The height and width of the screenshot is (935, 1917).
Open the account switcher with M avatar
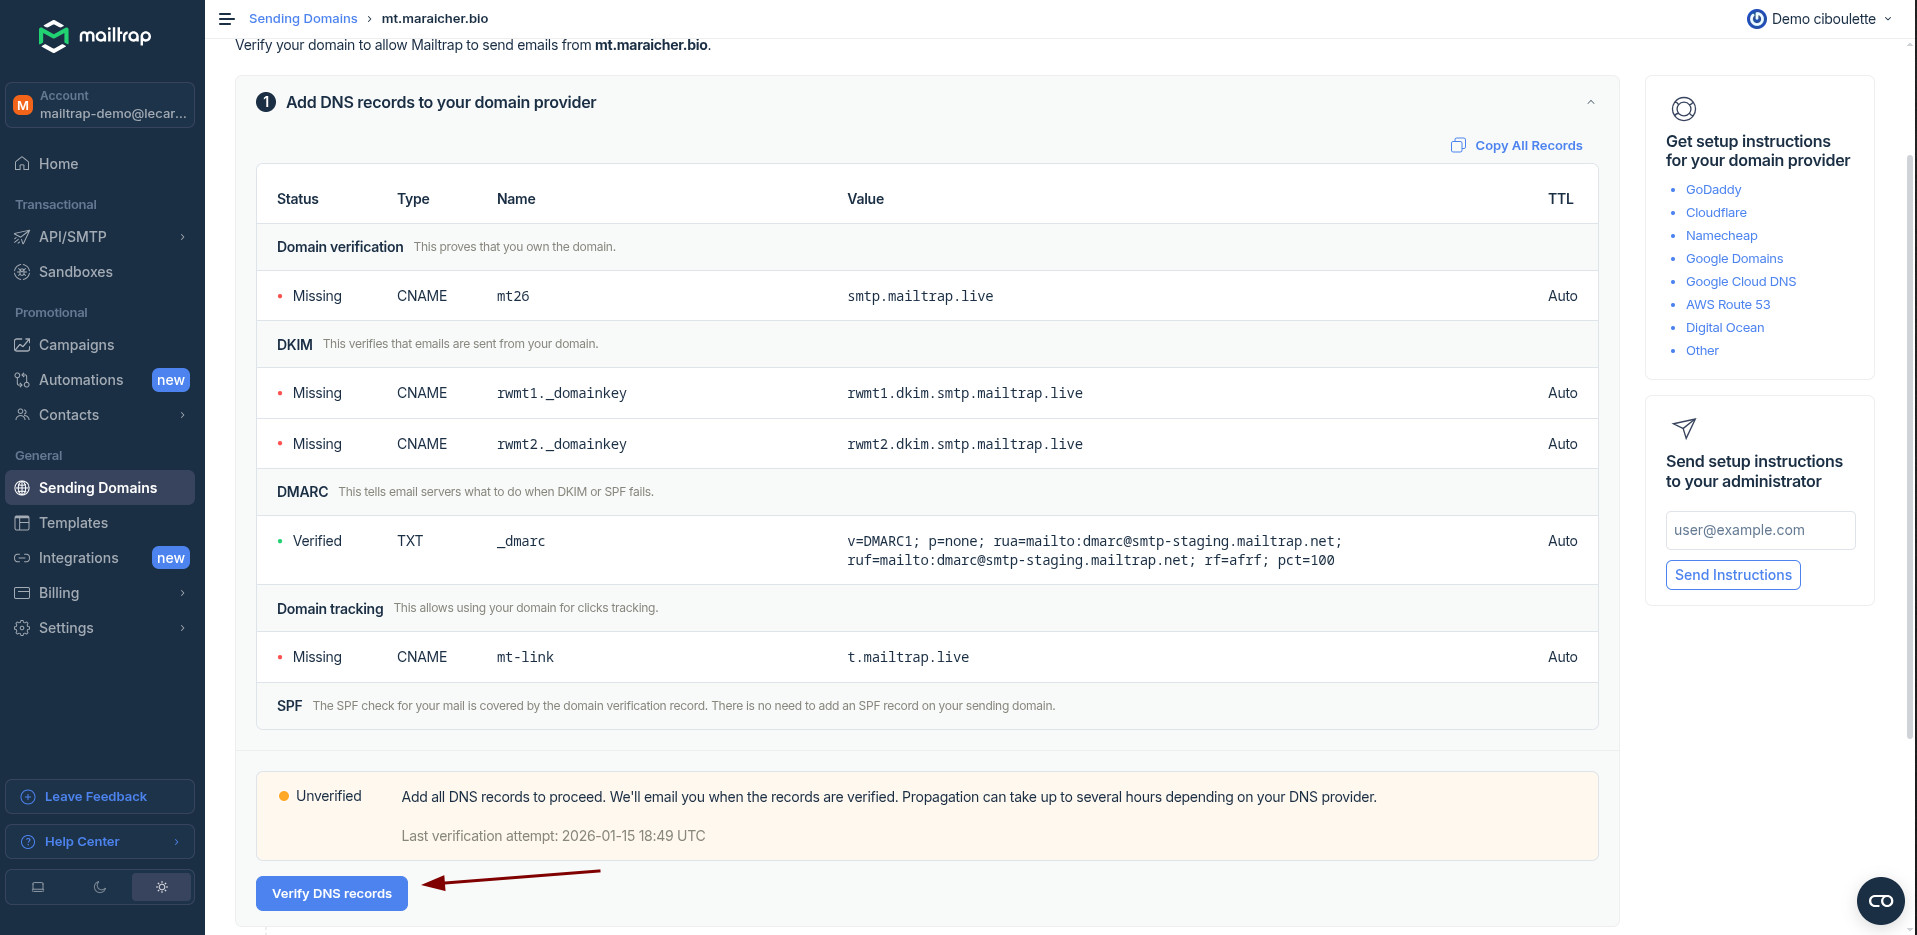point(99,105)
